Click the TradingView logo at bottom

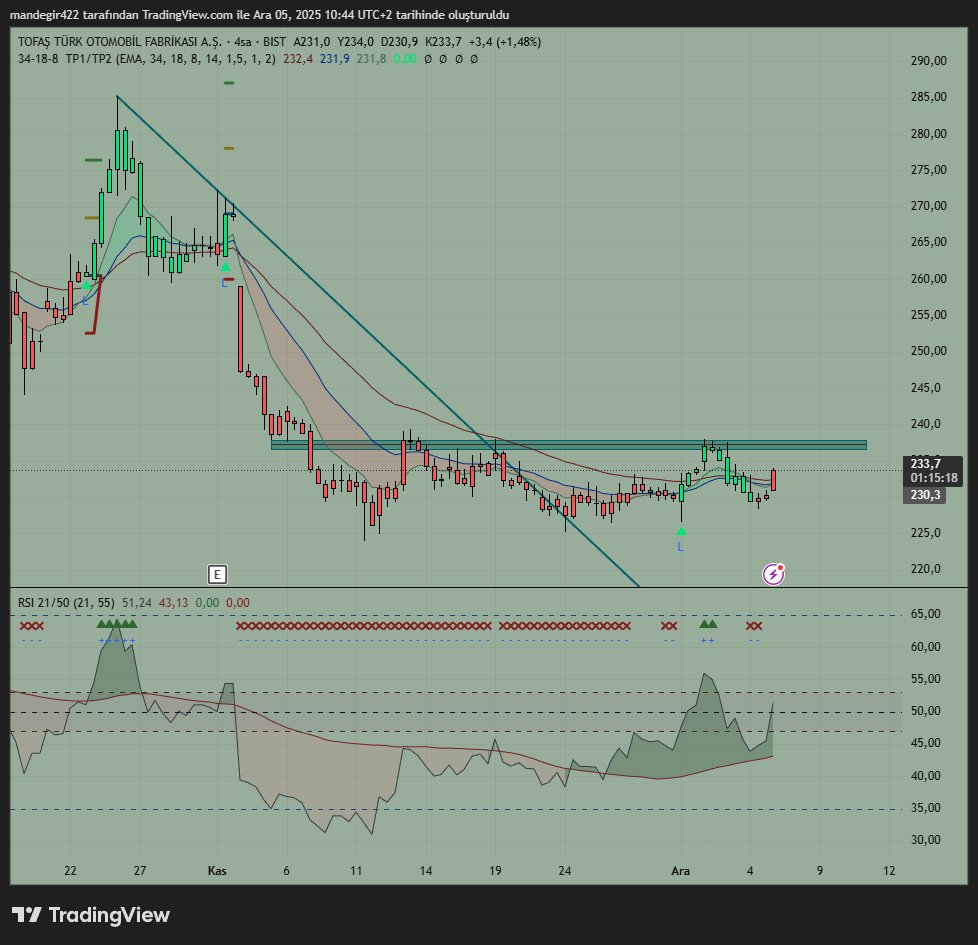click(91, 915)
